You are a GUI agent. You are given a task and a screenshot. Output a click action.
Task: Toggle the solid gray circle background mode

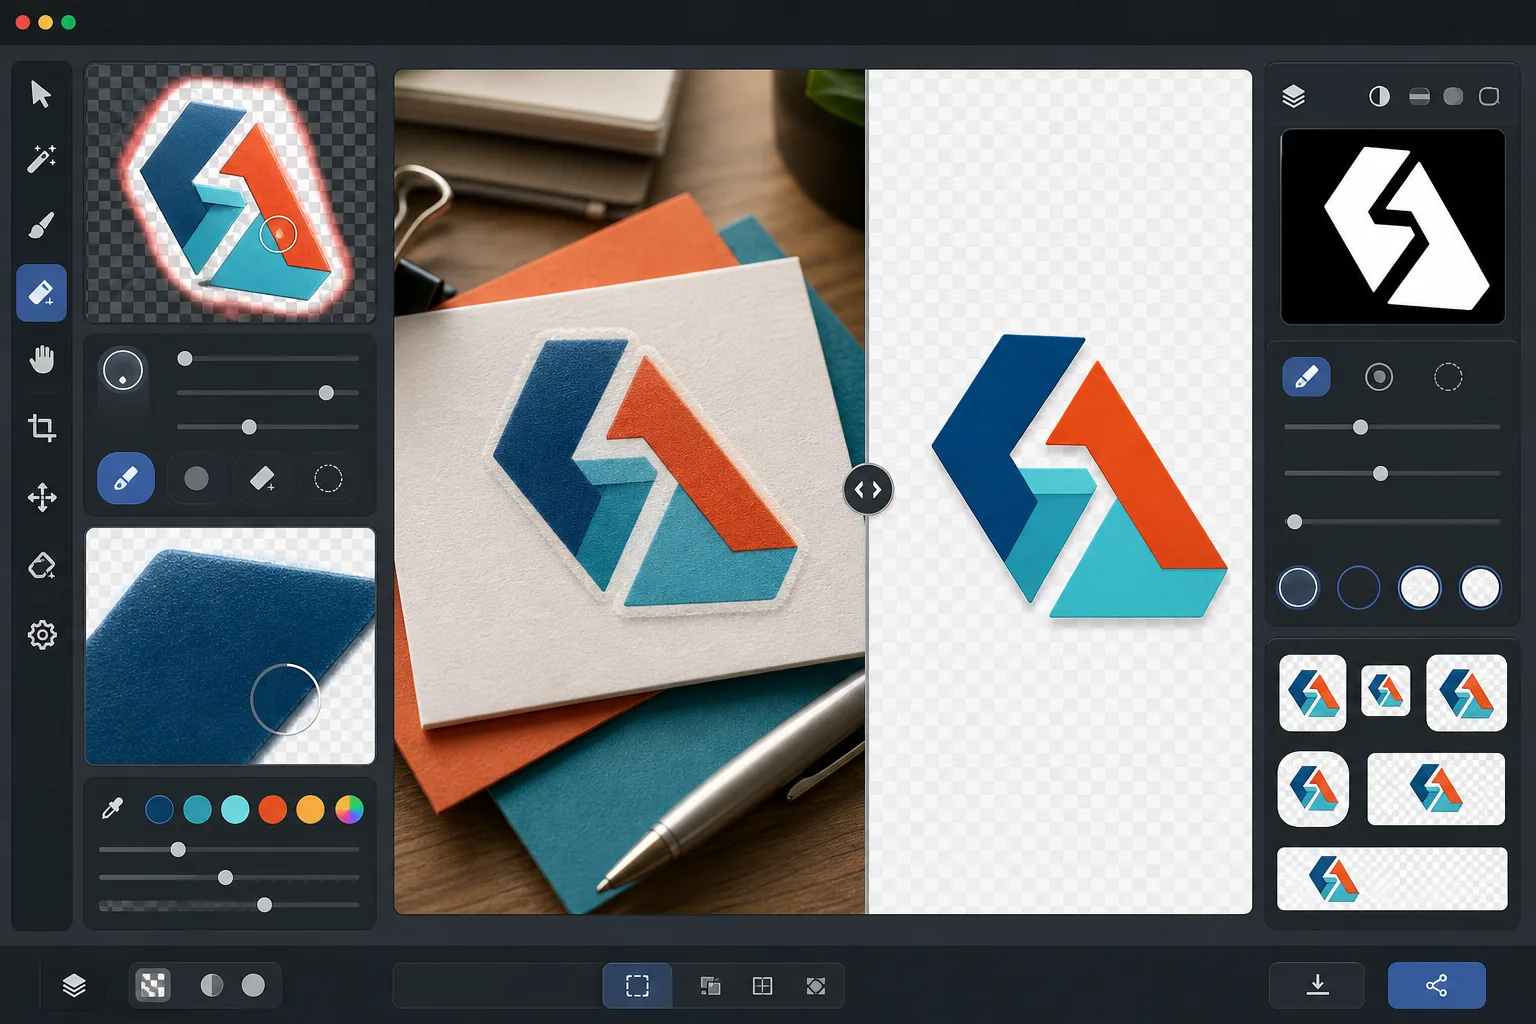(x=254, y=986)
